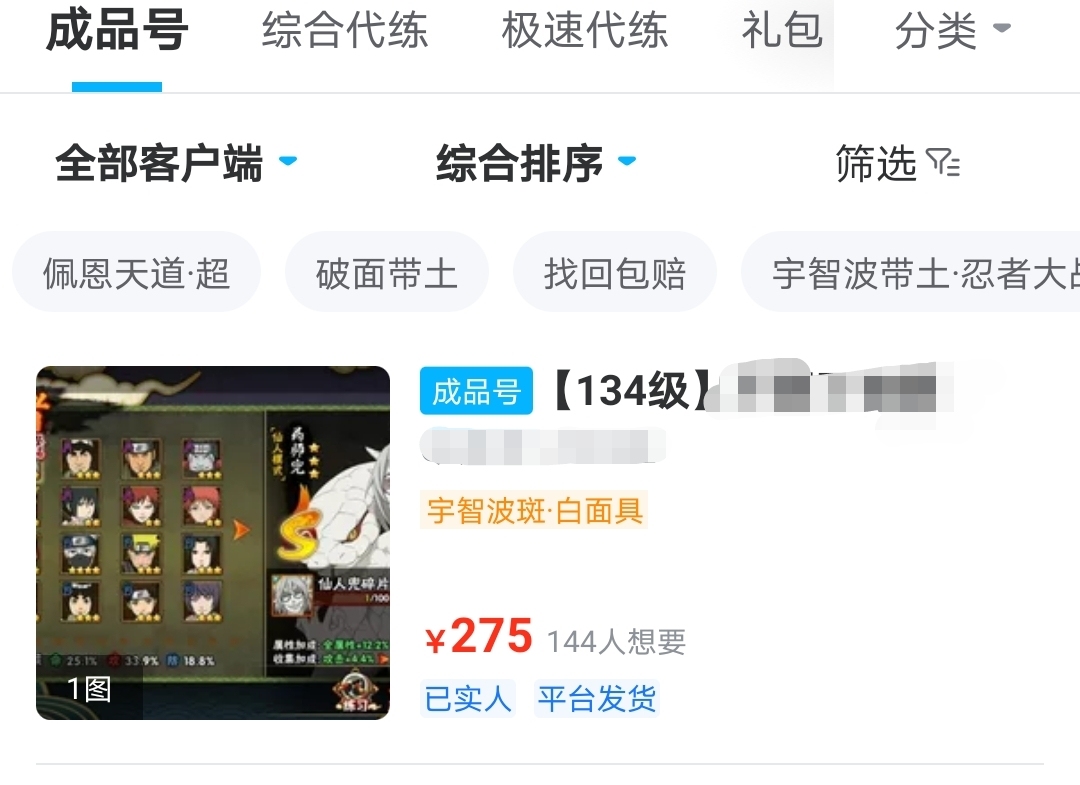
Task: Toggle the 破面带土 filter chip
Action: [x=387, y=273]
